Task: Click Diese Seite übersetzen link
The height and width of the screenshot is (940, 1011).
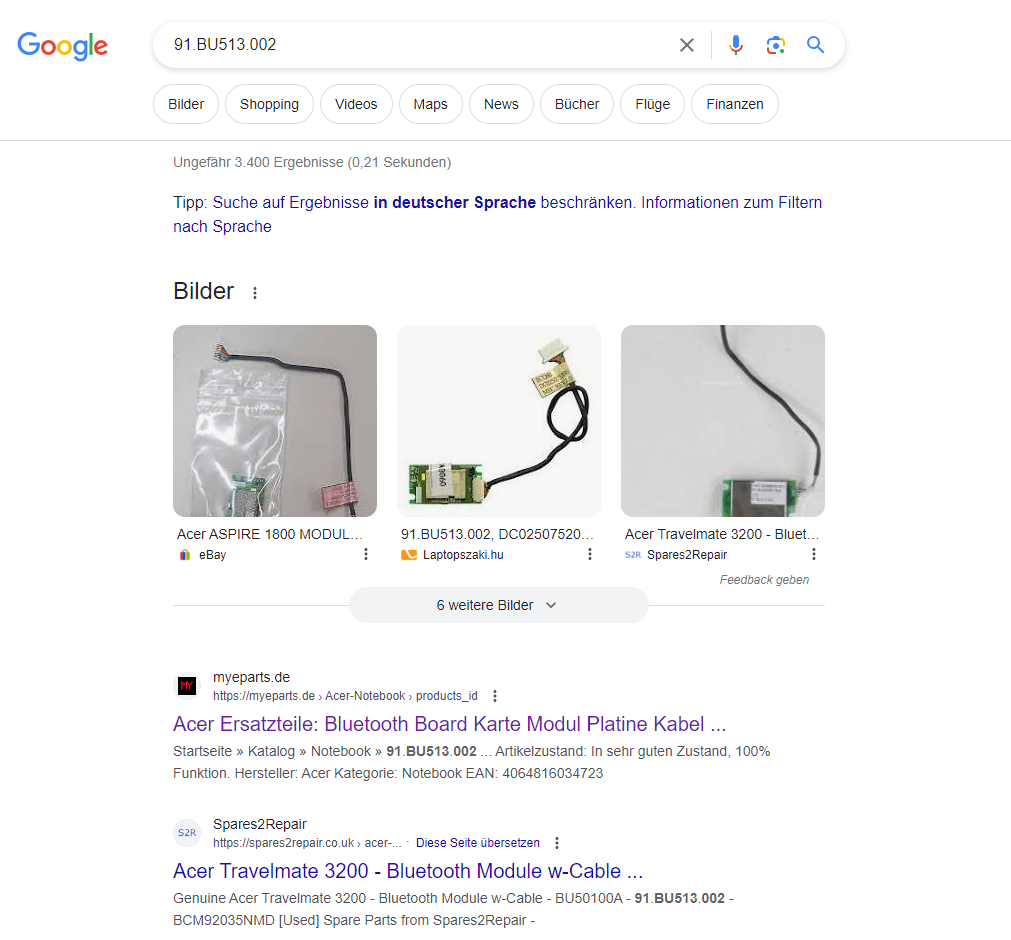Action: pos(478,843)
